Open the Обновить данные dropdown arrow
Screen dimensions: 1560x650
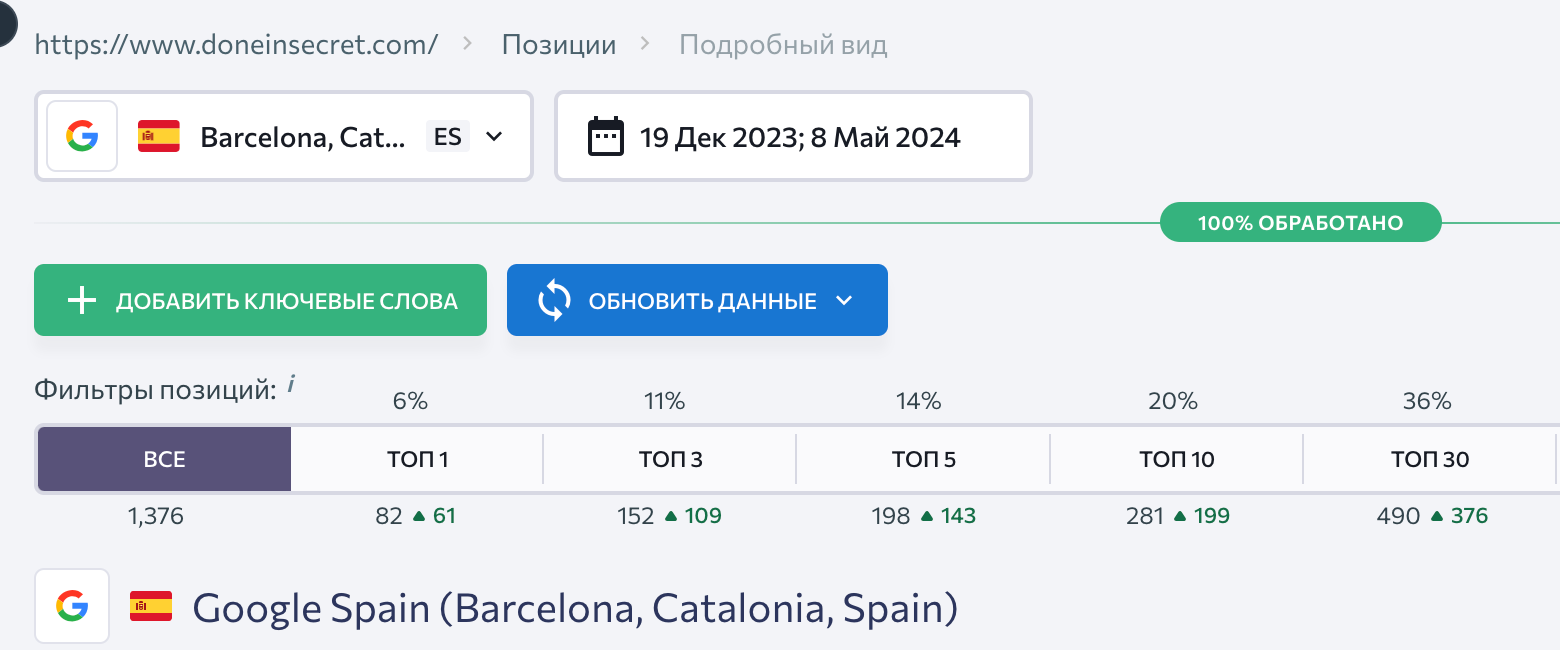(844, 300)
